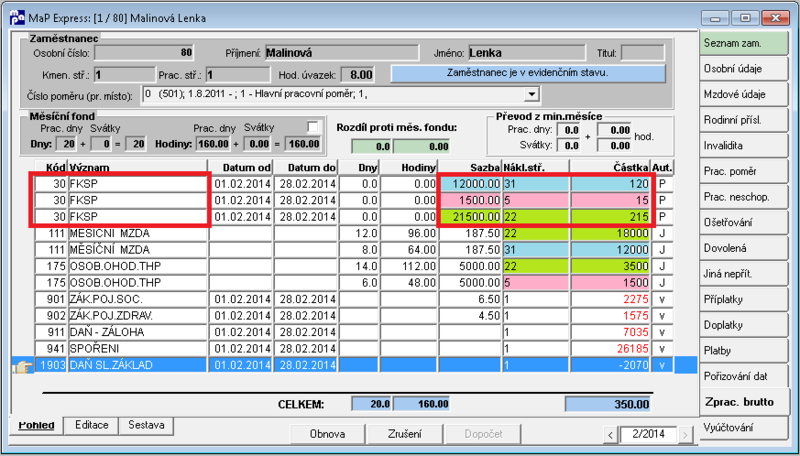Image resolution: width=800 pixels, height=456 pixels.
Task: Open Mzdové údaje section
Action: tap(744, 94)
